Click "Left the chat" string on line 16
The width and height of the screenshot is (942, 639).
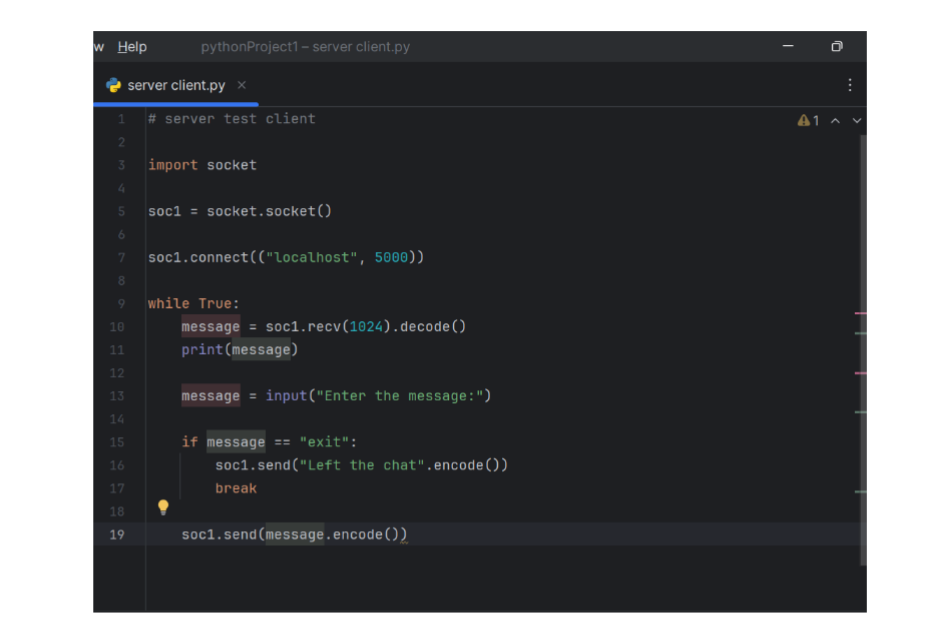[x=362, y=465]
